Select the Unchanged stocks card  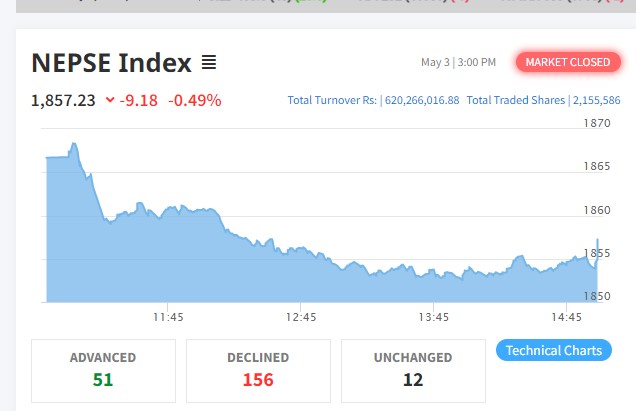point(413,369)
